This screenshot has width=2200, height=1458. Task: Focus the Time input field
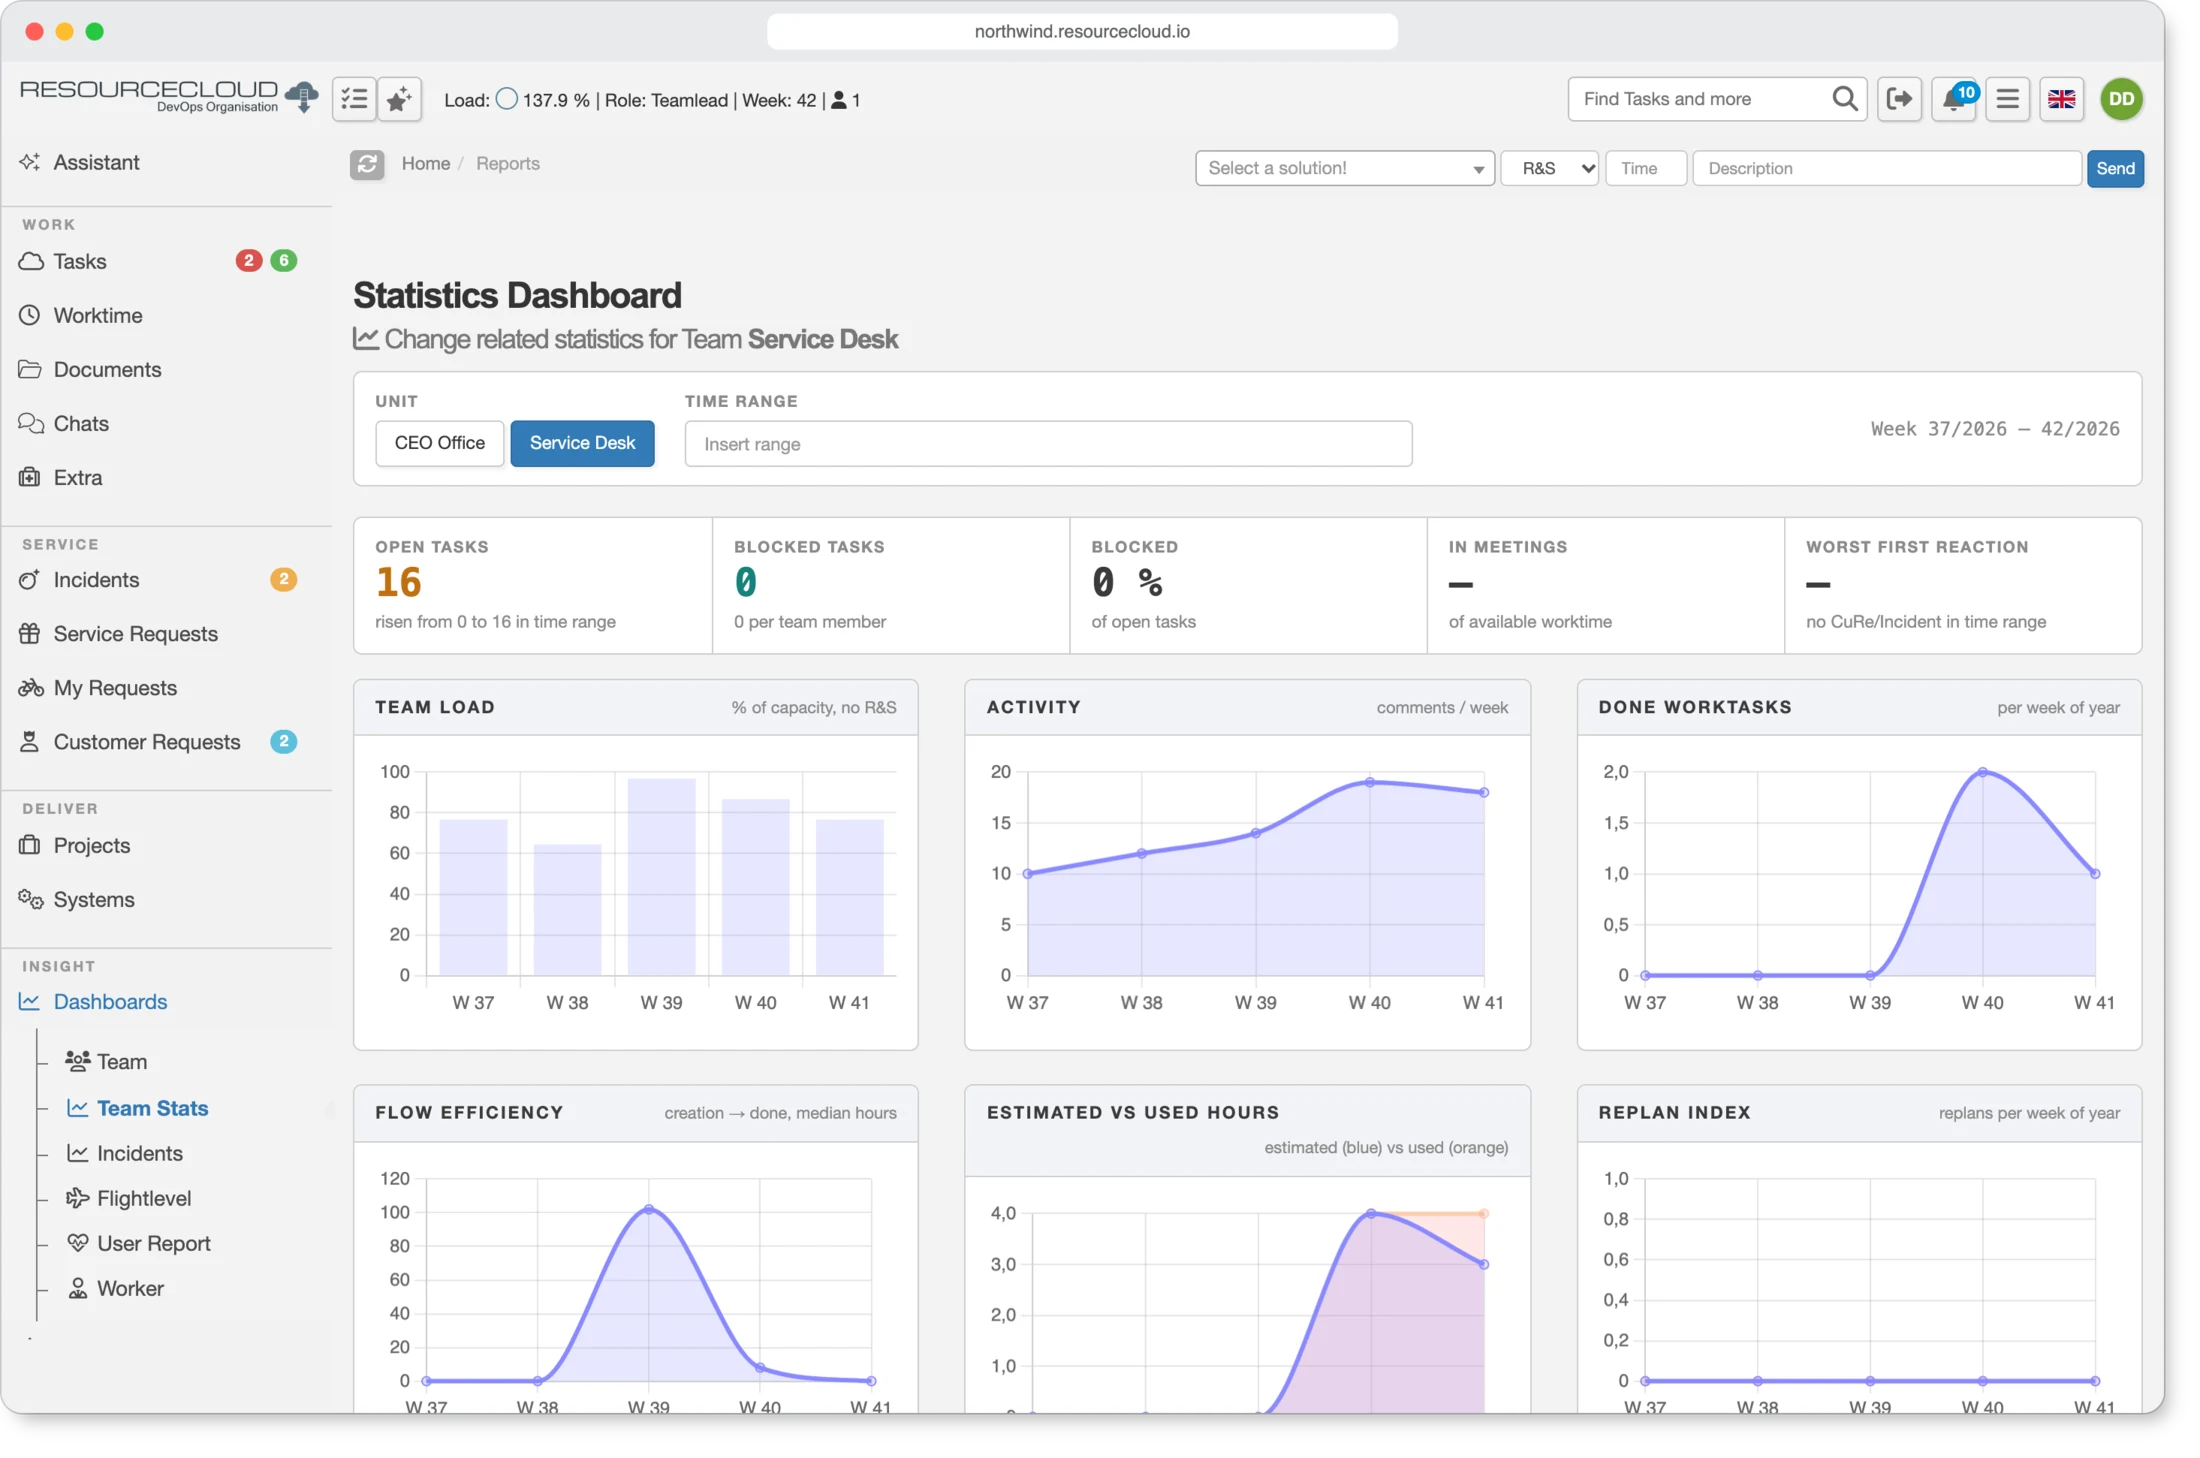(1646, 168)
